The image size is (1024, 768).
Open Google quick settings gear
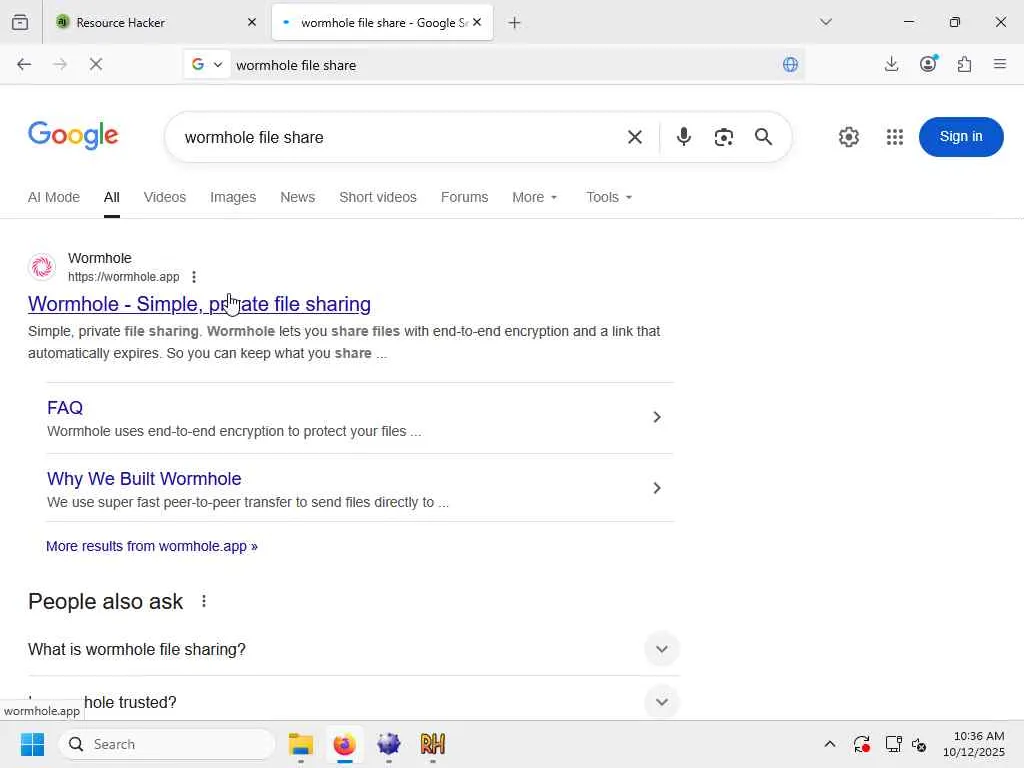pos(848,137)
